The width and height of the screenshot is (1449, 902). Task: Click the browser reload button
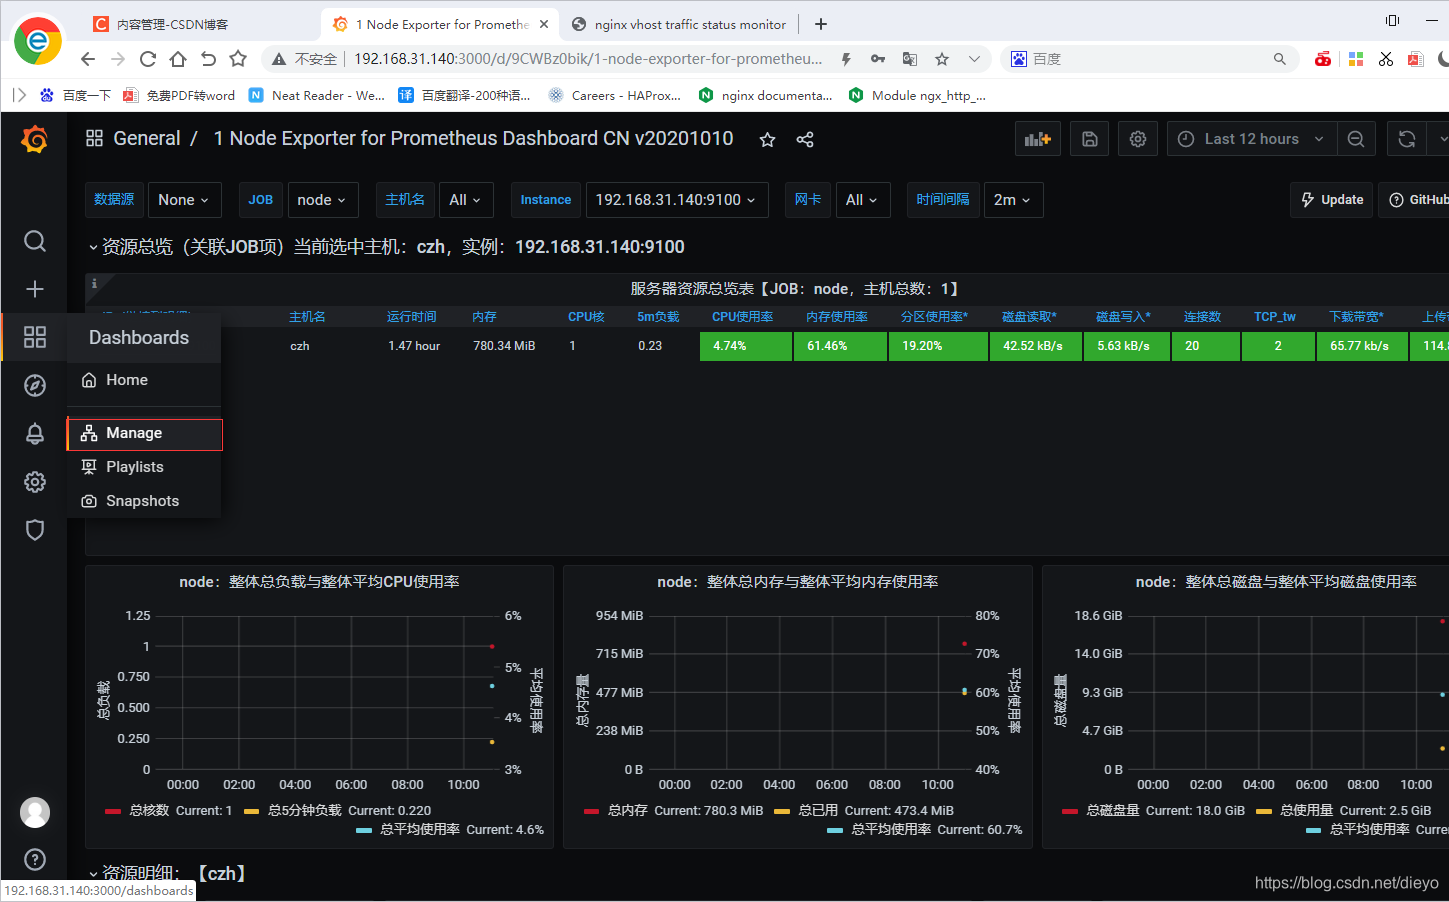pos(148,59)
